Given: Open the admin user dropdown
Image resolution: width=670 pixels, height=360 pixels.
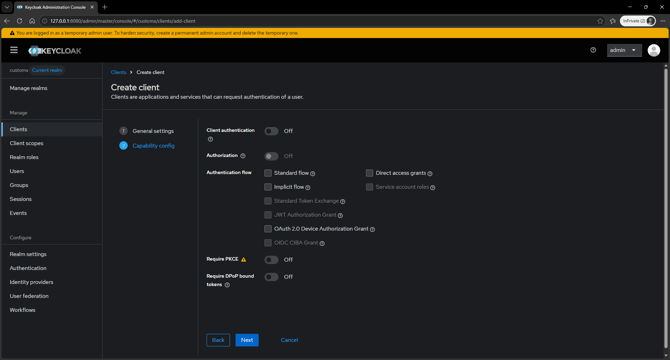Looking at the screenshot, I should click(x=624, y=50).
